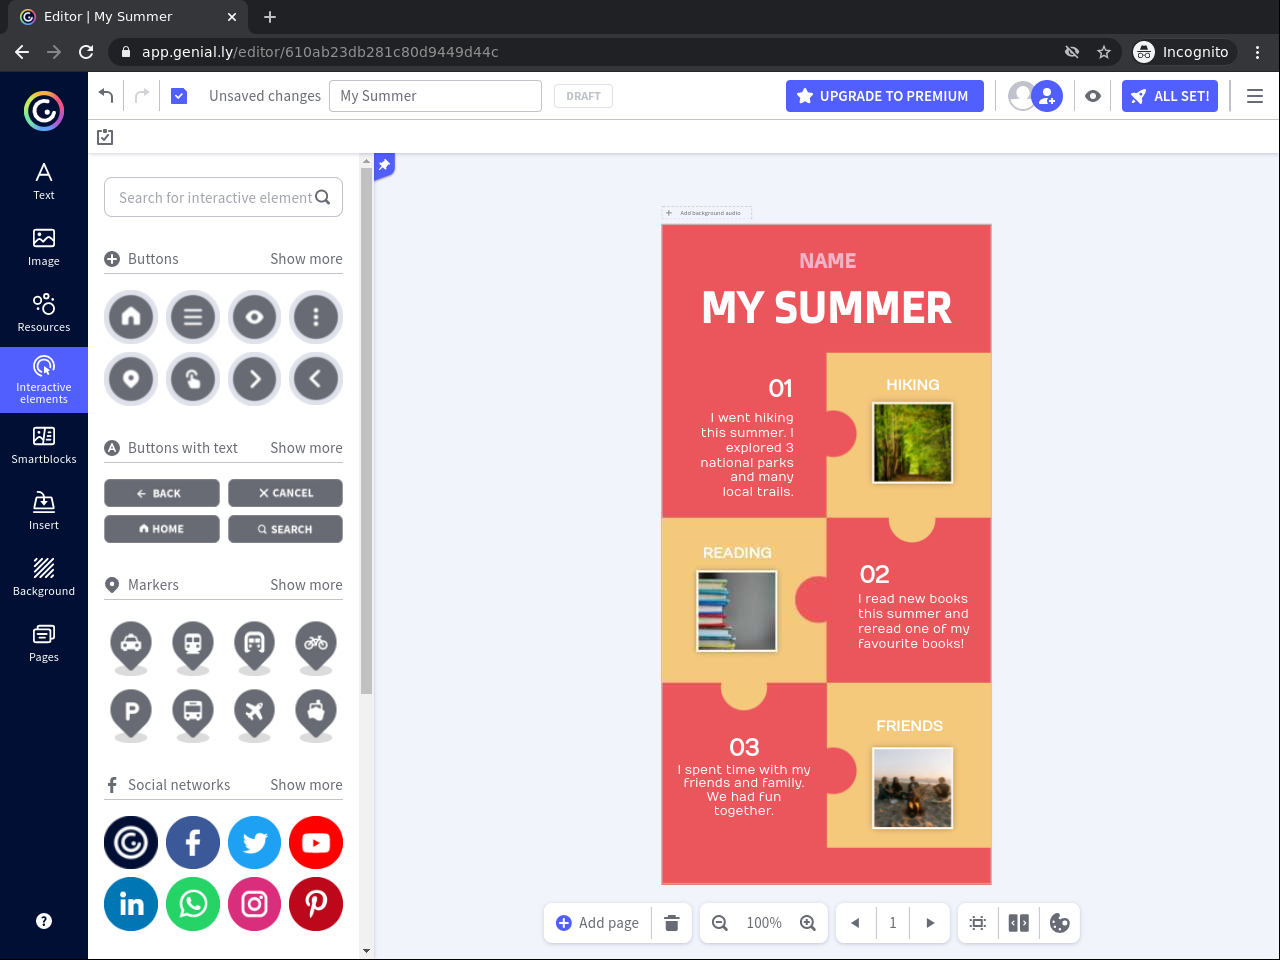Preview the creation with the eye icon
1280x960 pixels.
(x=1093, y=96)
